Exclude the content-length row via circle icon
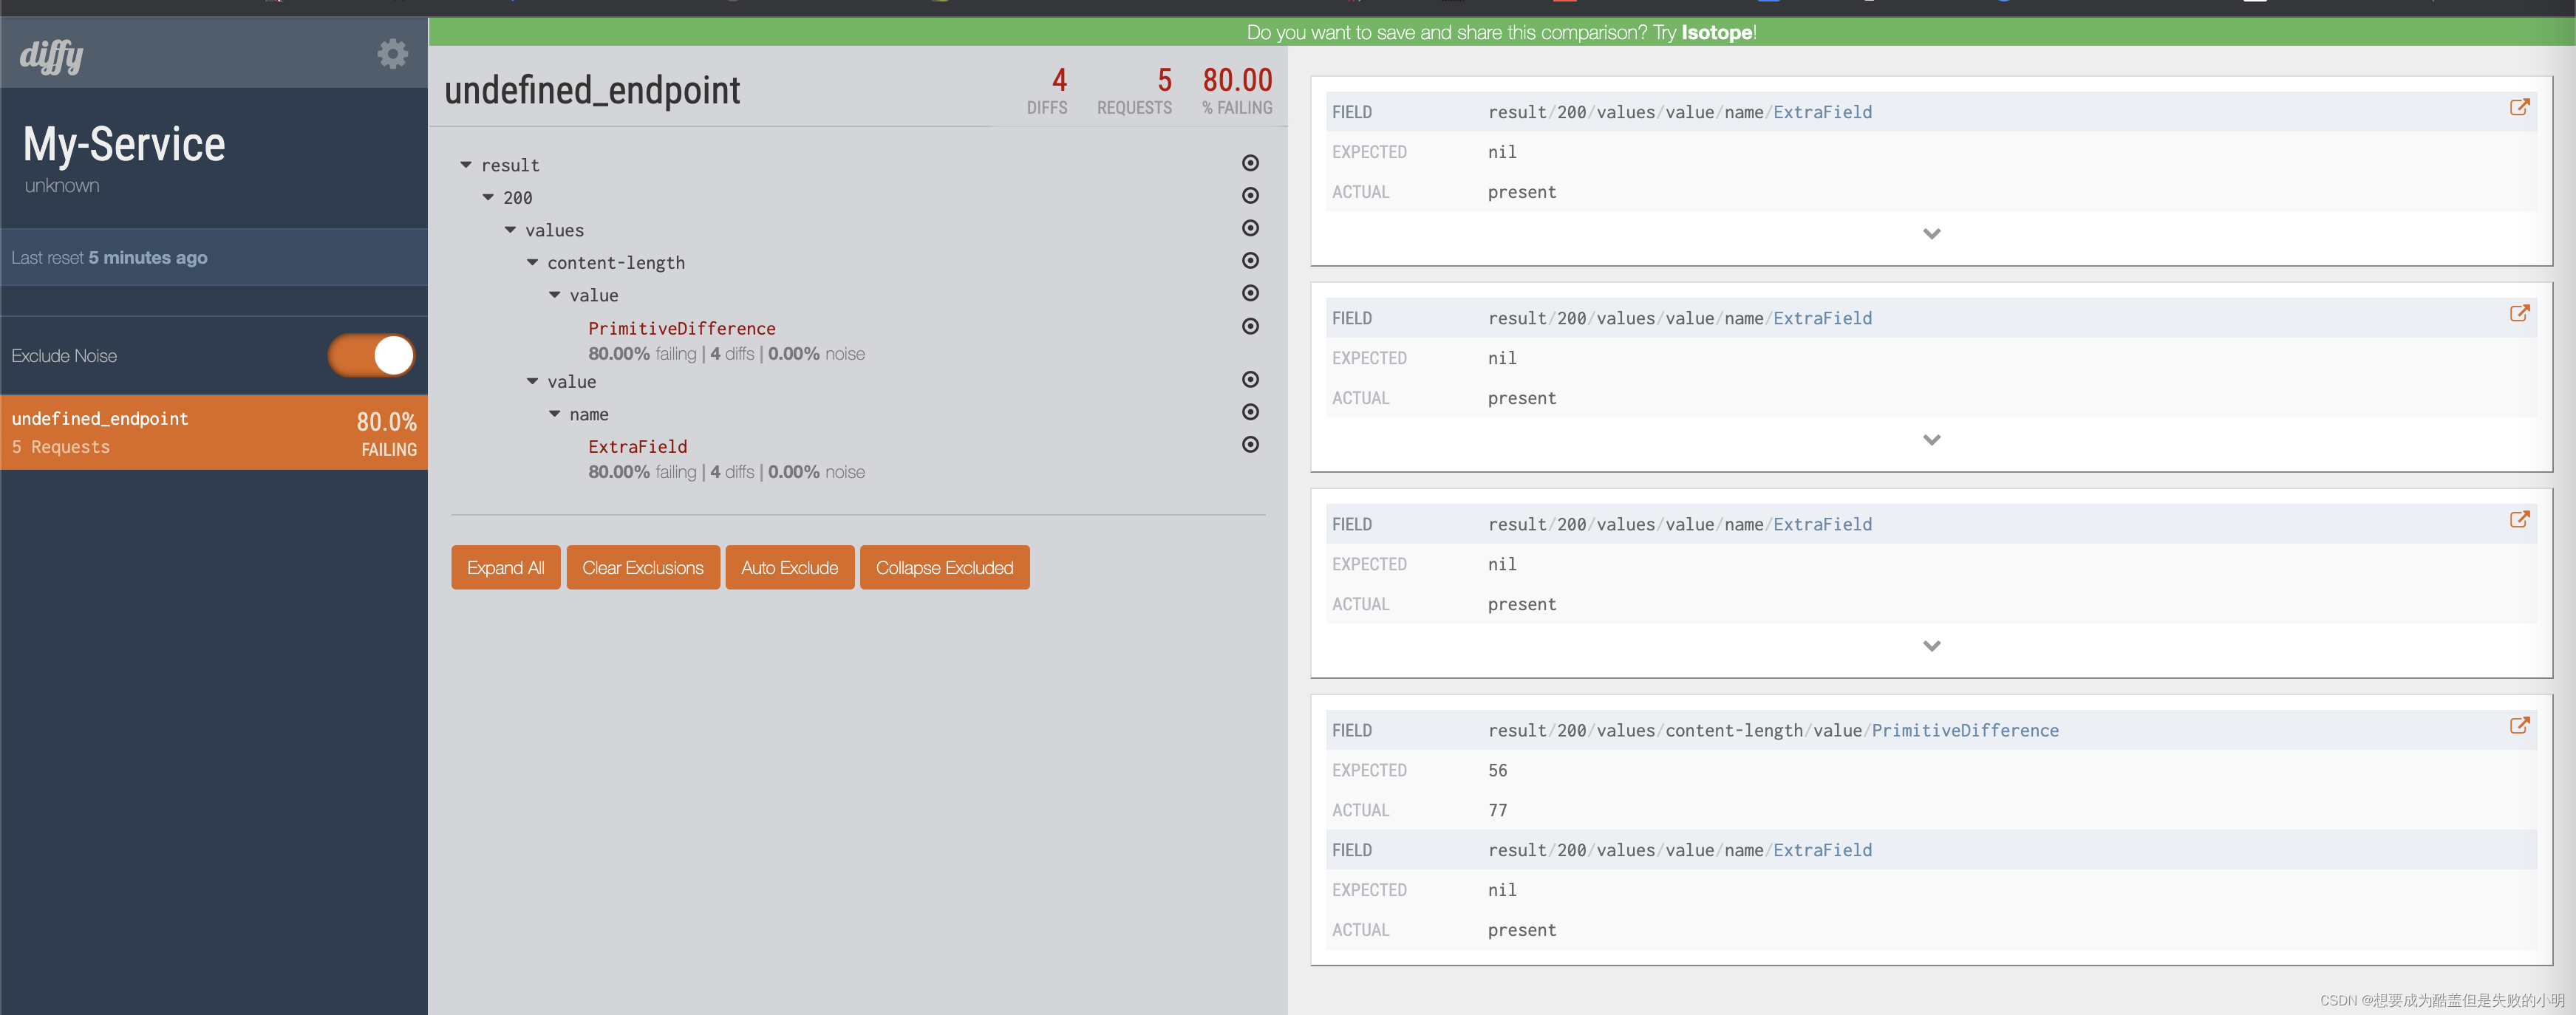 point(1250,260)
